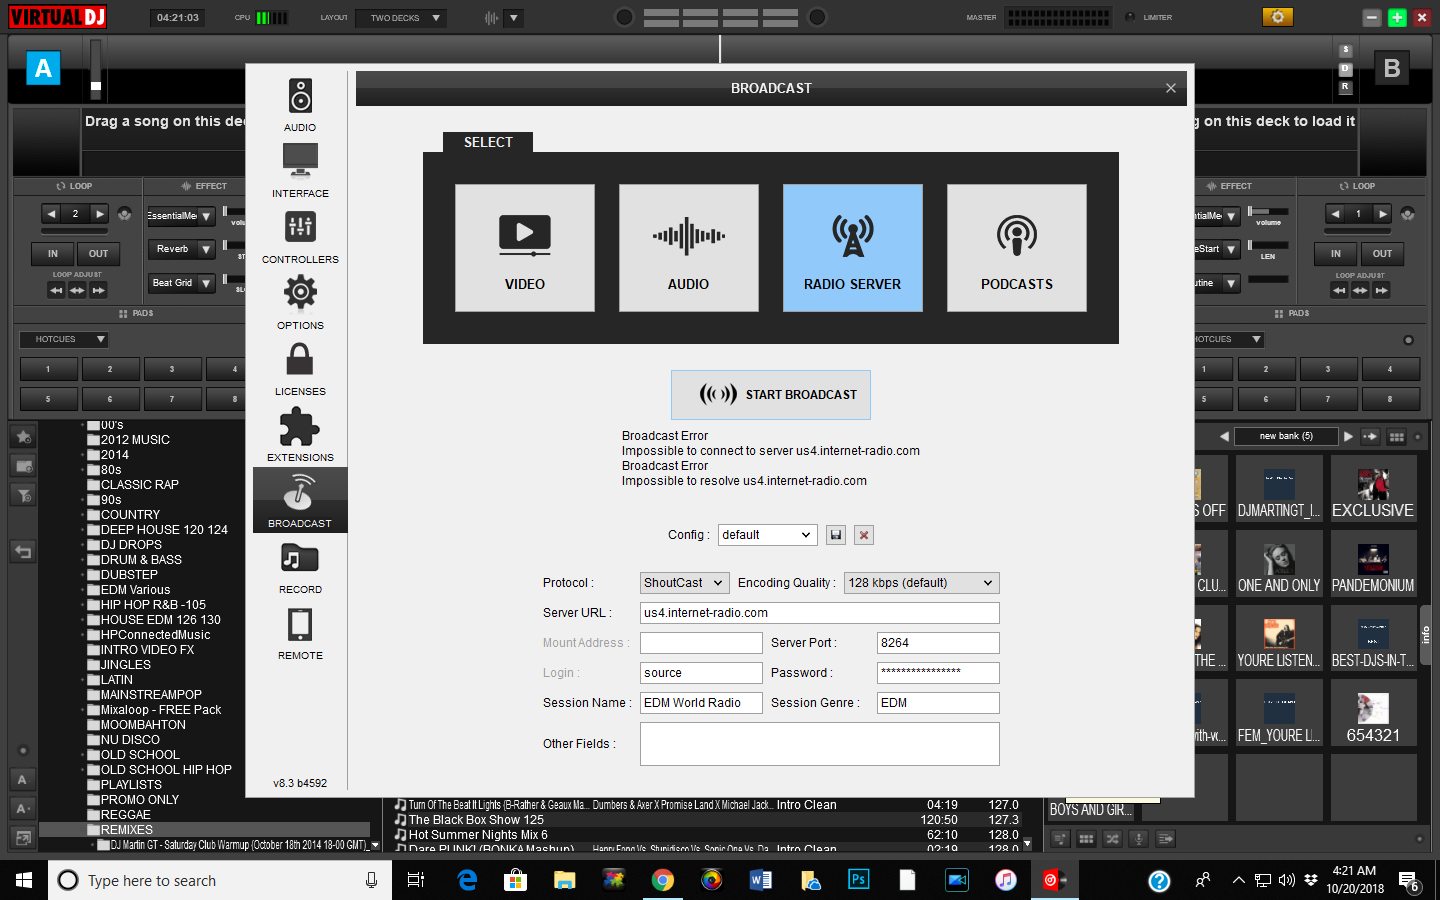1440x900 pixels.
Task: Select the Audio broadcast type
Action: 688,248
